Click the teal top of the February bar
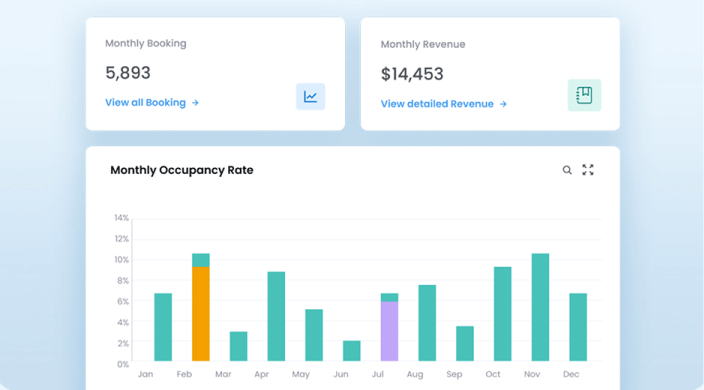Image resolution: width=704 pixels, height=390 pixels. click(201, 260)
